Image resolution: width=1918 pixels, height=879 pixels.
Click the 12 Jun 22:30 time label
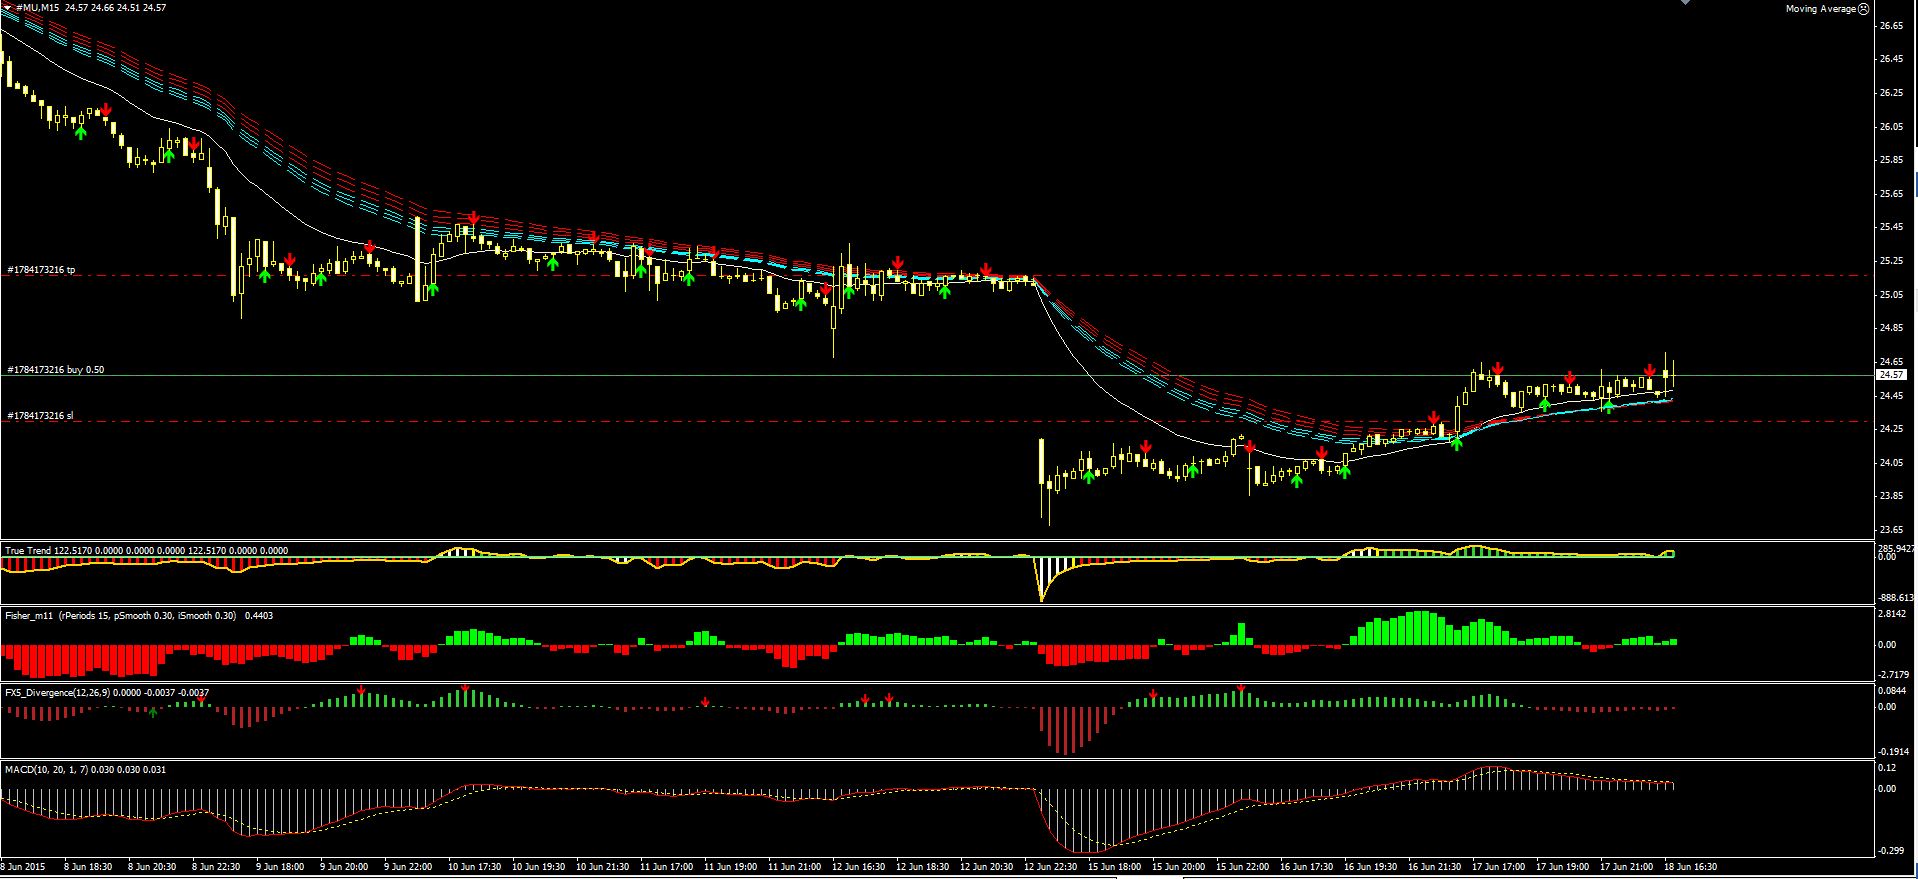click(x=1051, y=867)
